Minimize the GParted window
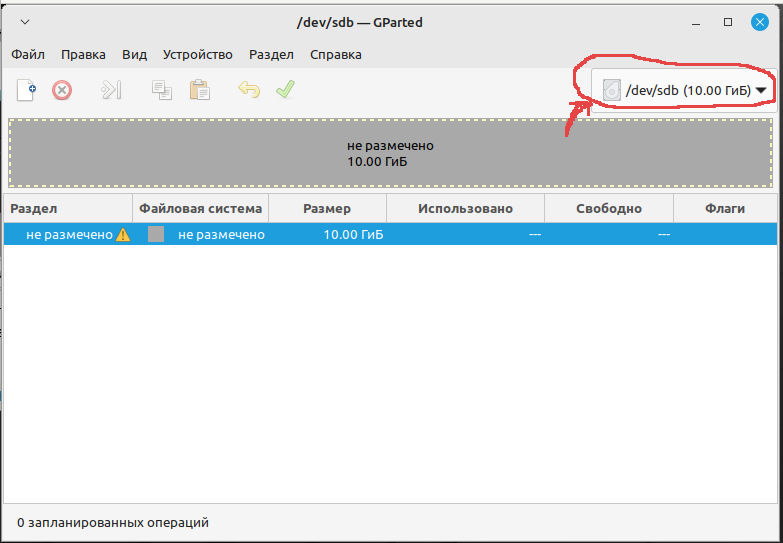 pyautogui.click(x=697, y=22)
